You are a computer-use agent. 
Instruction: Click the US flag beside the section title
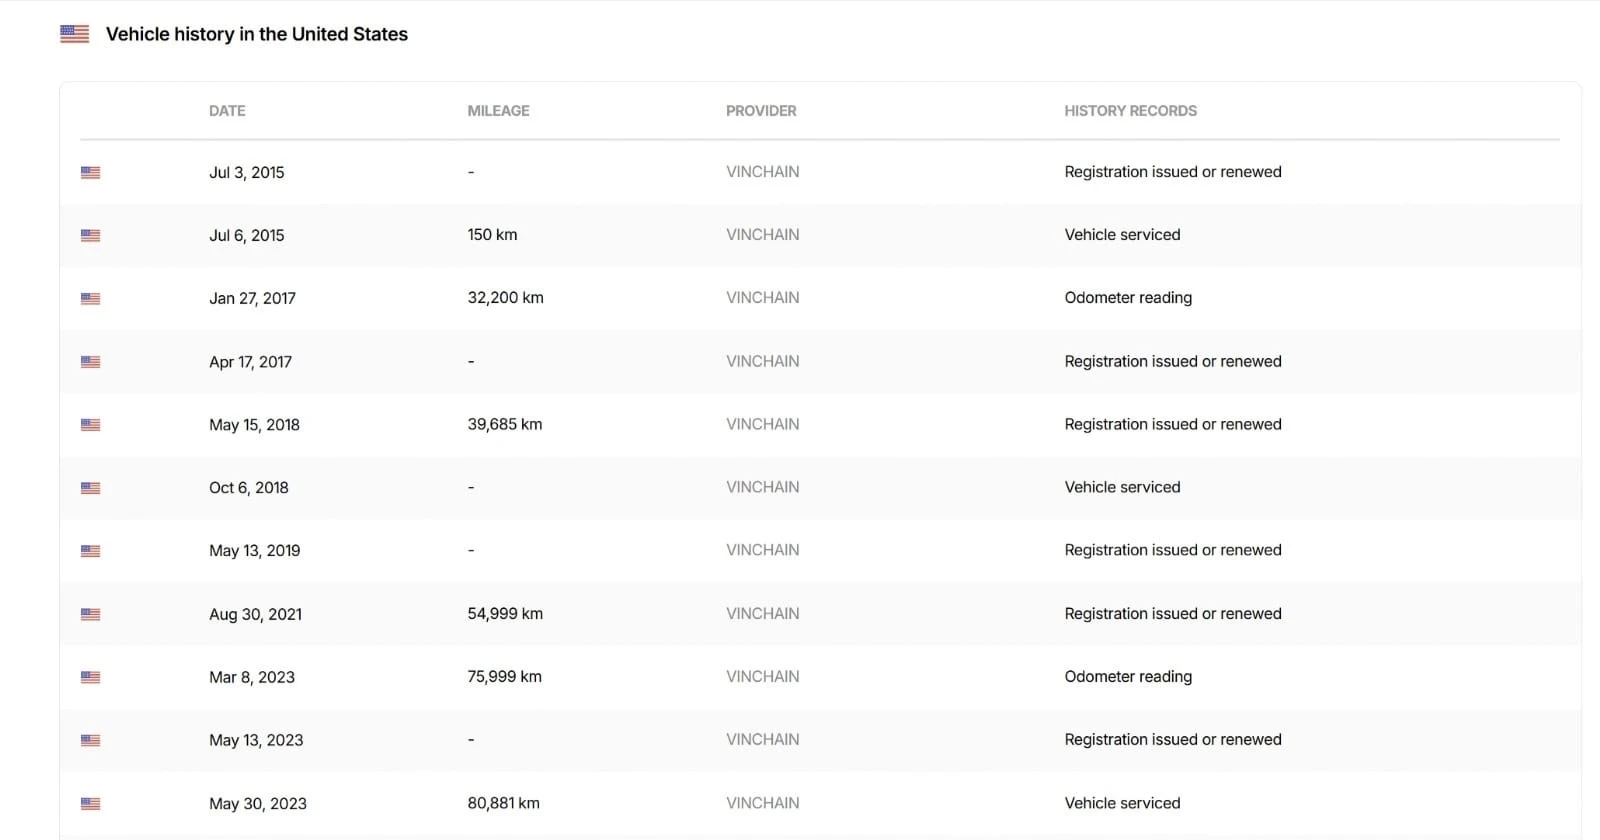(75, 34)
